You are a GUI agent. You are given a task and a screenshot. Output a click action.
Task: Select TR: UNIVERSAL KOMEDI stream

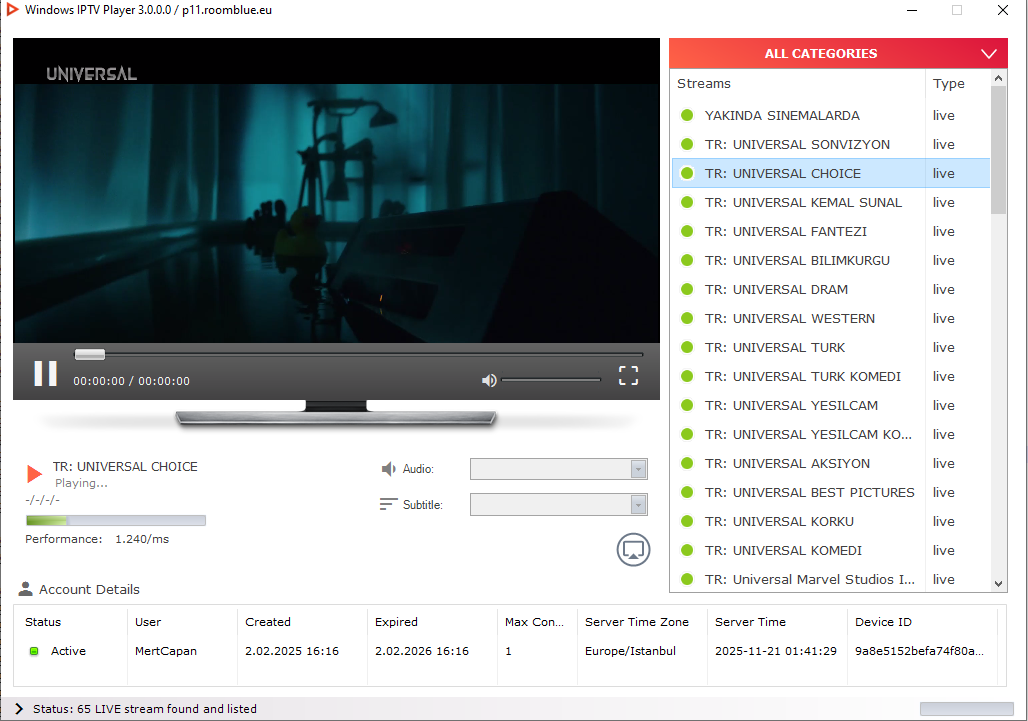point(831,551)
